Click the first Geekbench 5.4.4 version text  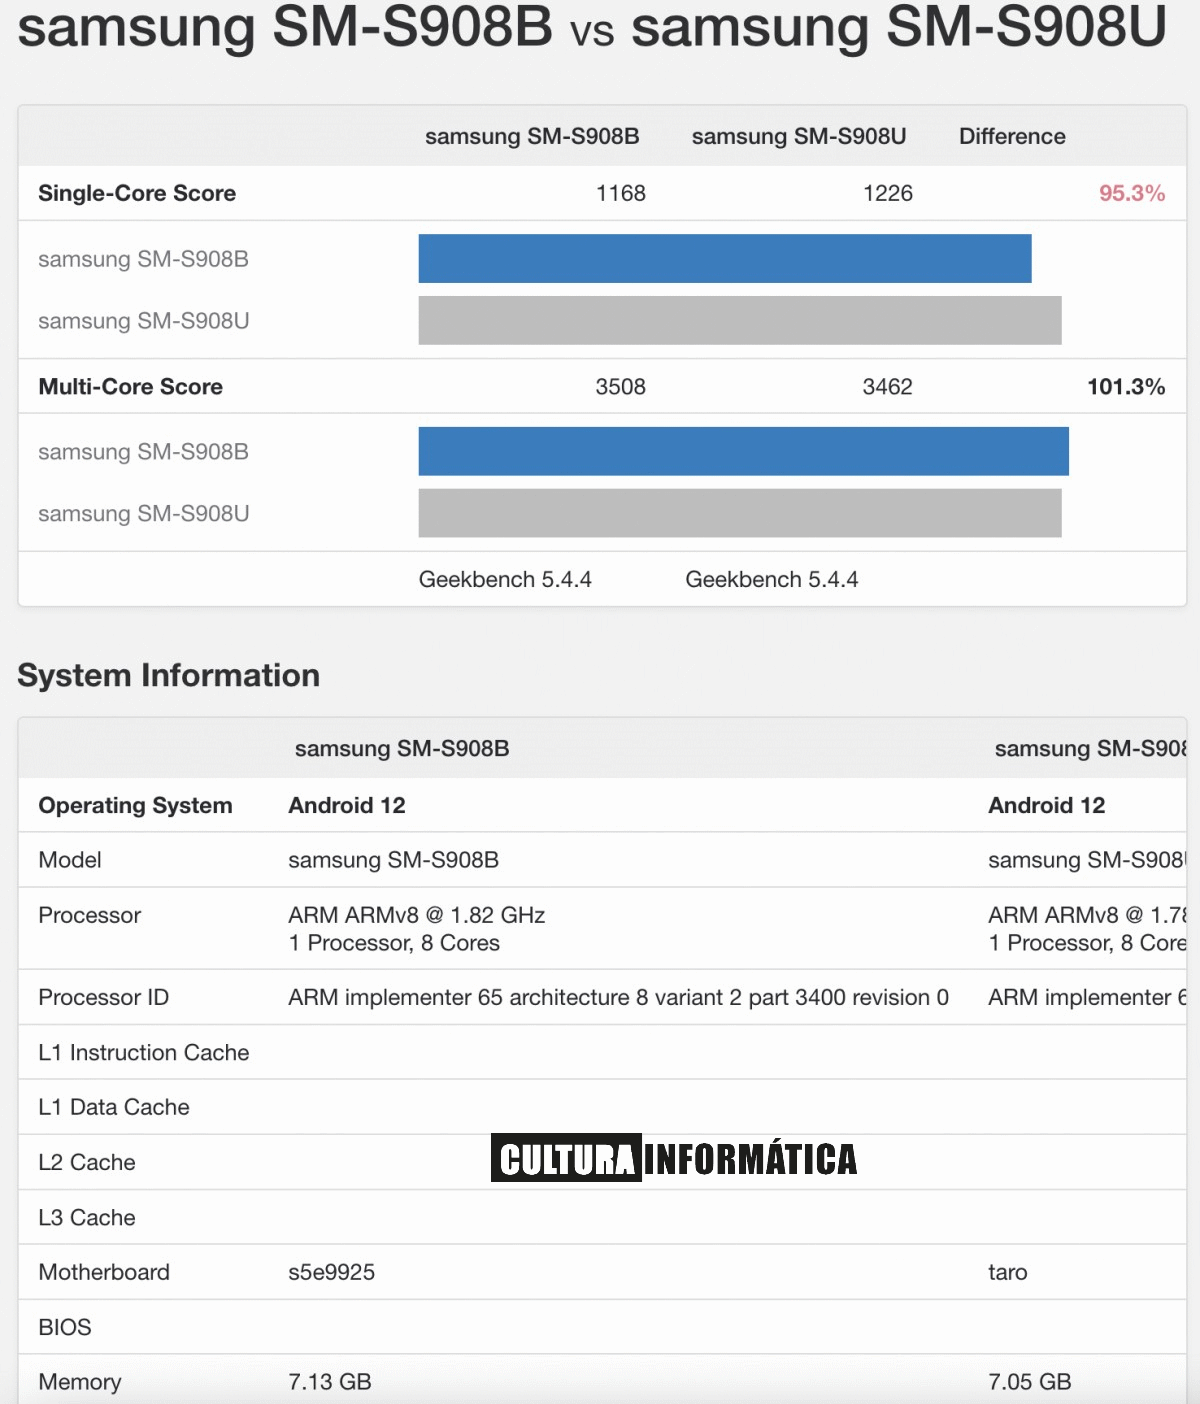(x=505, y=579)
